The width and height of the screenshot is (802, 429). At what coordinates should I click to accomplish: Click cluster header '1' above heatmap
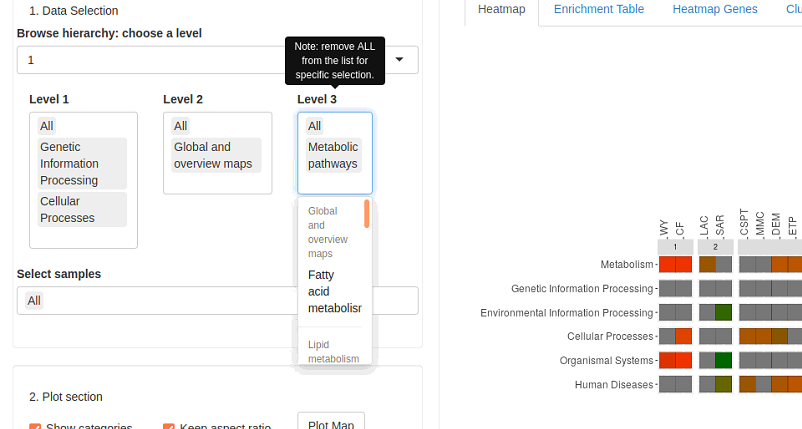675,247
